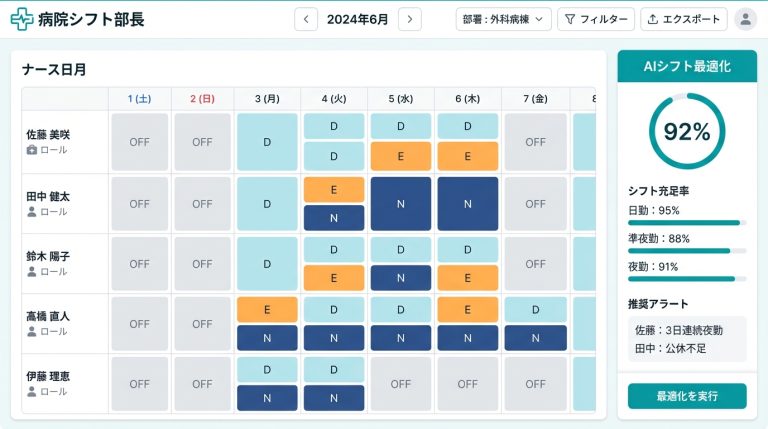The image size is (768, 429).
Task: Open the 佐藤：3日連続夜勤 alert
Action: (x=679, y=330)
